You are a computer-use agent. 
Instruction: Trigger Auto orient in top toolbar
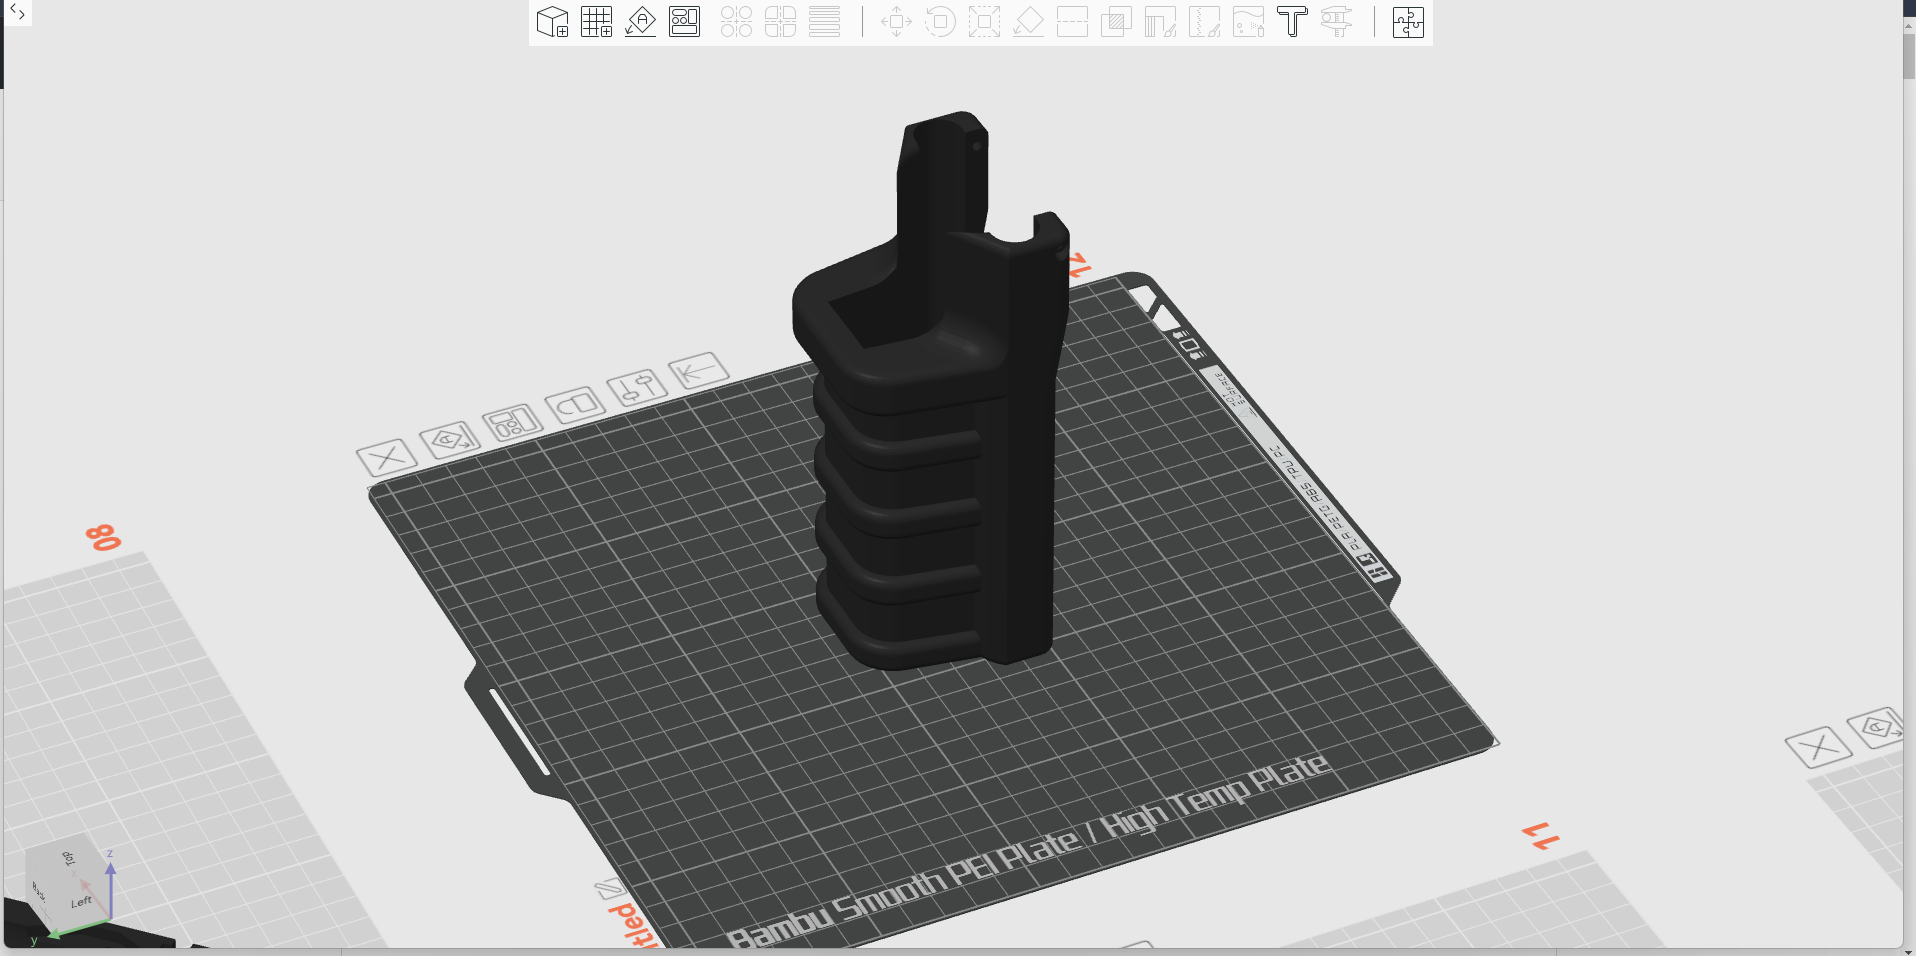tap(640, 22)
